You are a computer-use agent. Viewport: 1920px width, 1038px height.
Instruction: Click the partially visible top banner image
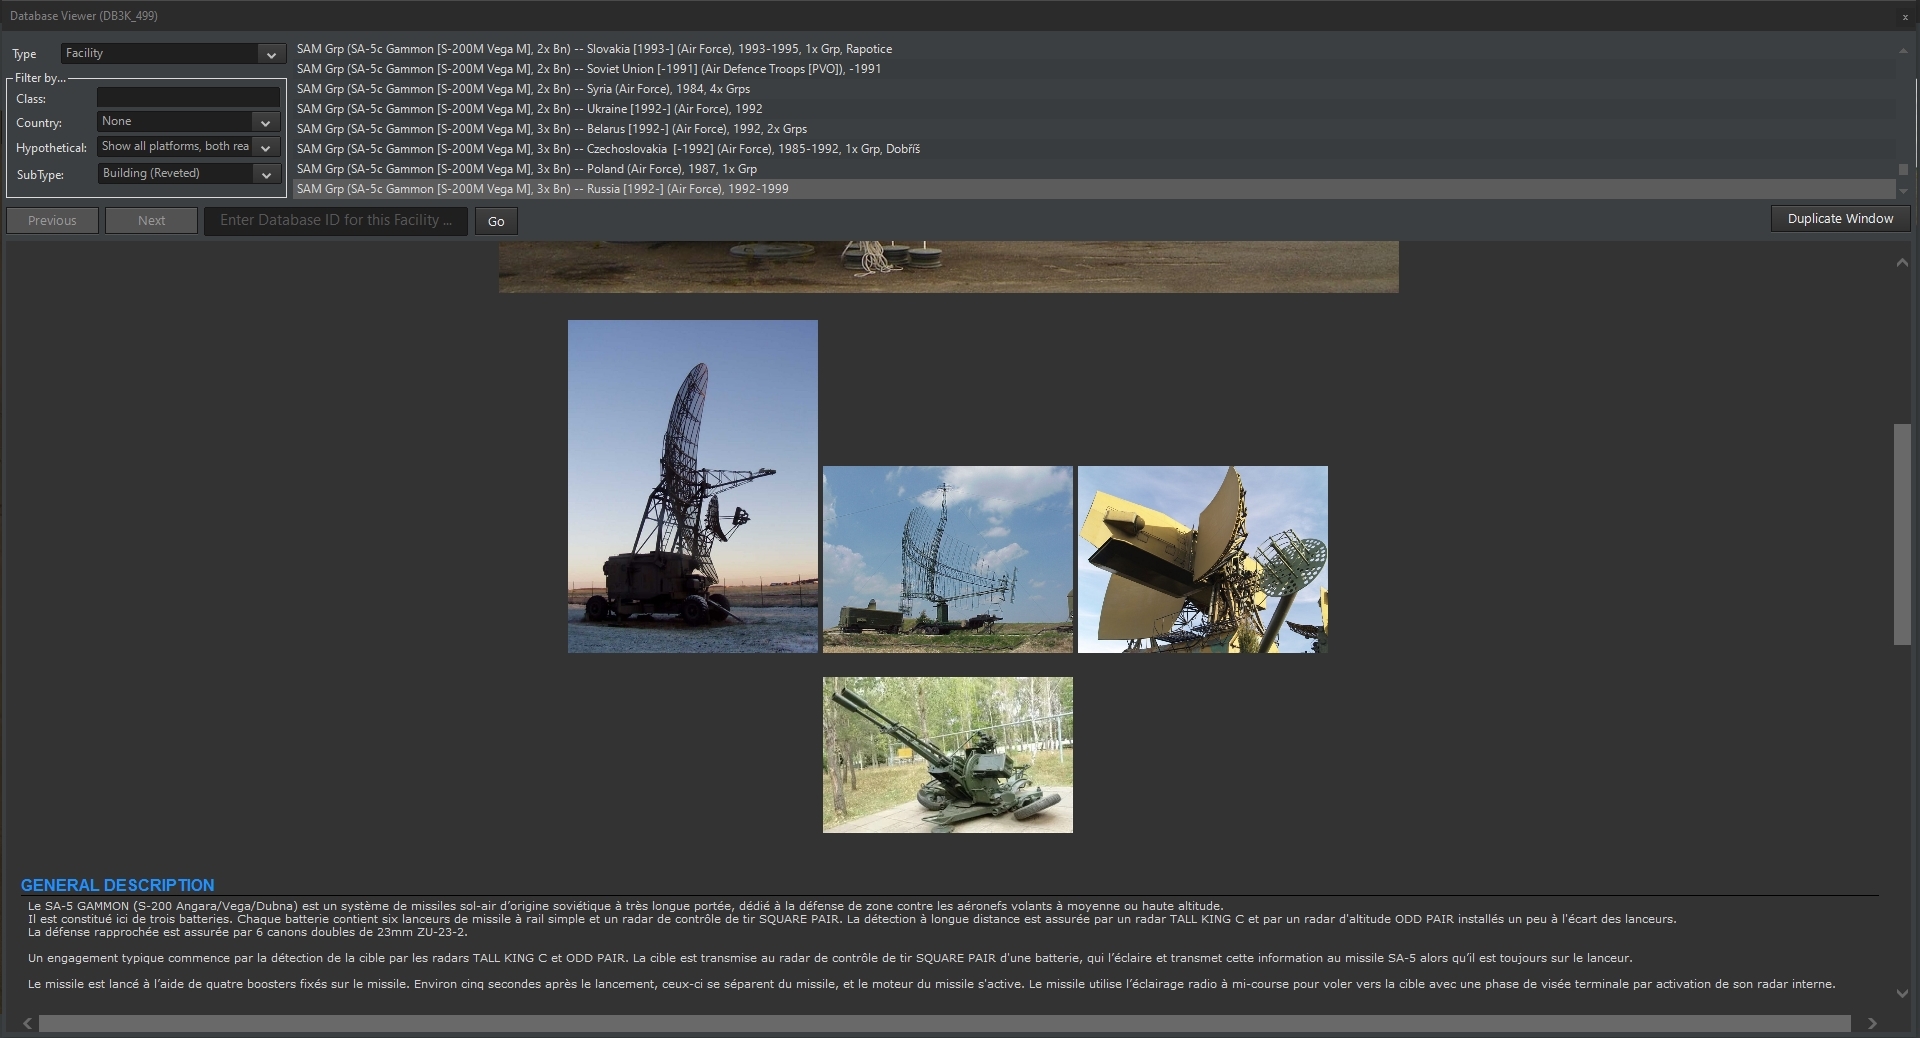(949, 267)
